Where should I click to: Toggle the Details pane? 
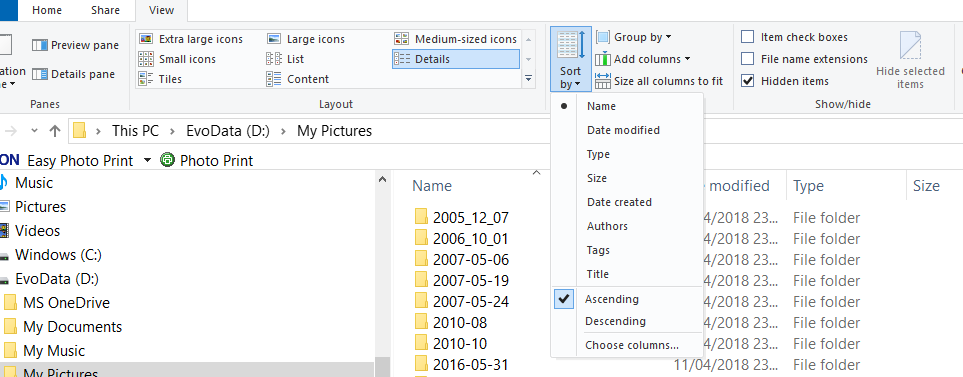(x=74, y=74)
